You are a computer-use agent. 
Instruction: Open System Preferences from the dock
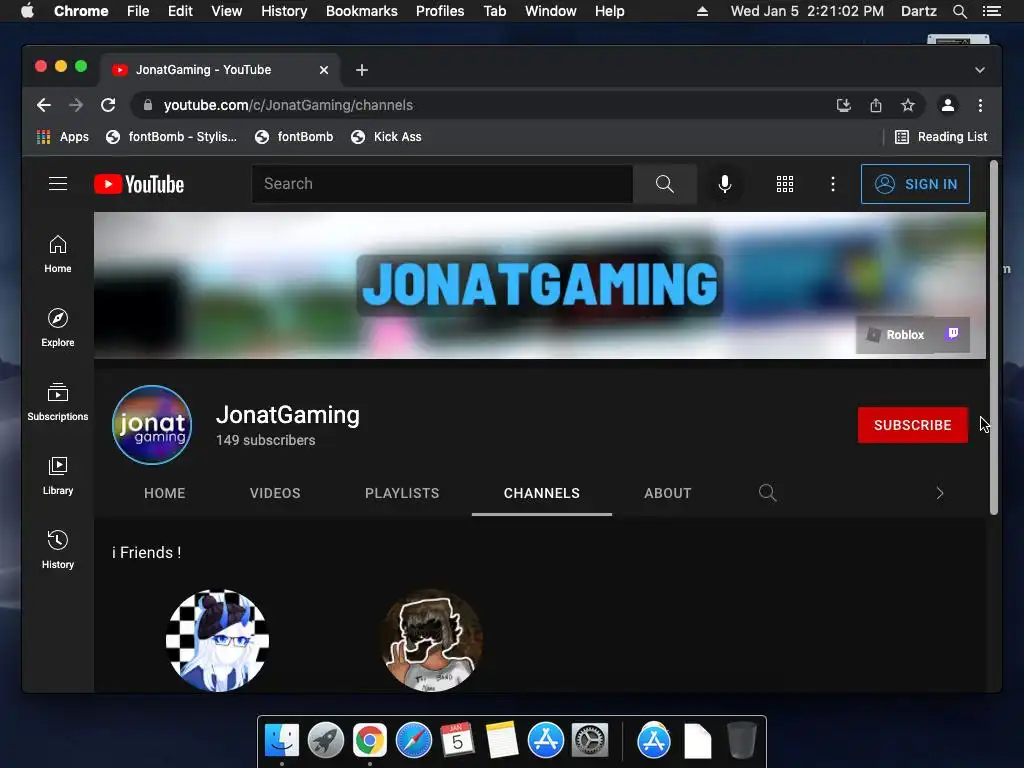[590, 741]
